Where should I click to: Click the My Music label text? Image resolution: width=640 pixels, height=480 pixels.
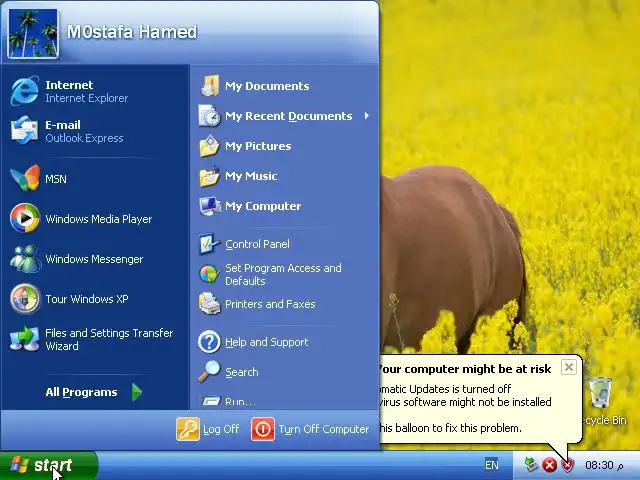click(251, 176)
